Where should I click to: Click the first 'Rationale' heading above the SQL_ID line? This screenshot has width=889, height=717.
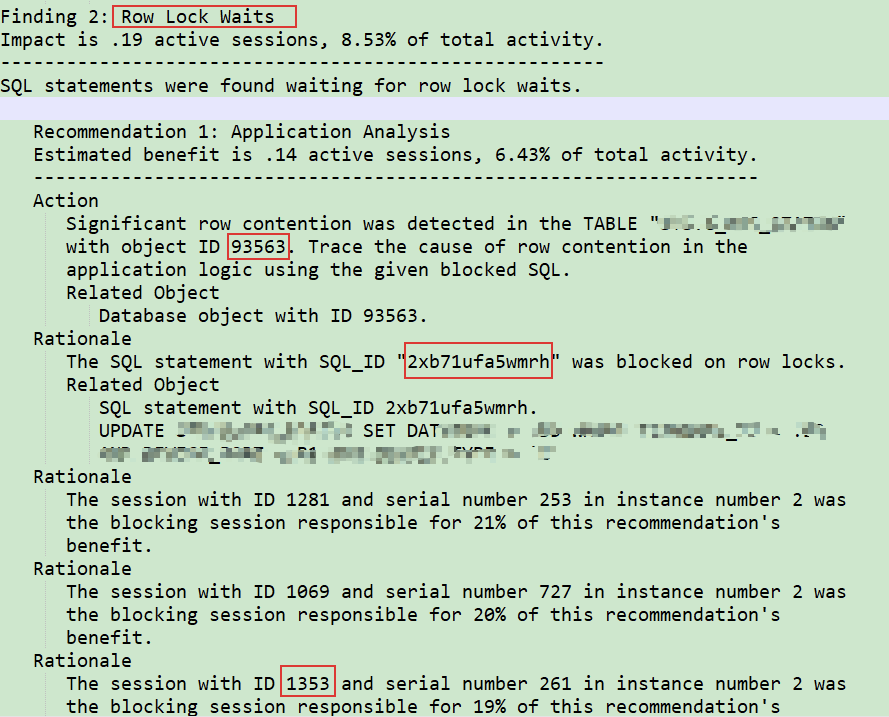coord(82,338)
